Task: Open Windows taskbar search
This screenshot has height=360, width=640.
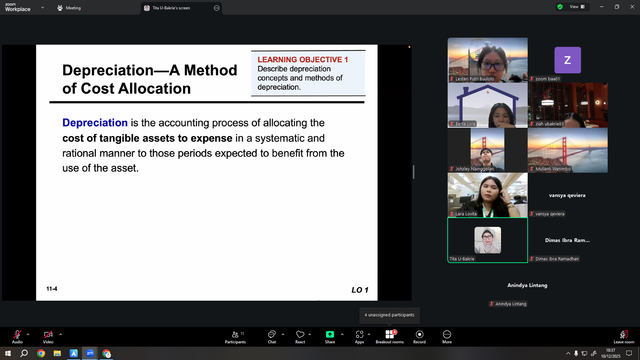Action: (24, 353)
